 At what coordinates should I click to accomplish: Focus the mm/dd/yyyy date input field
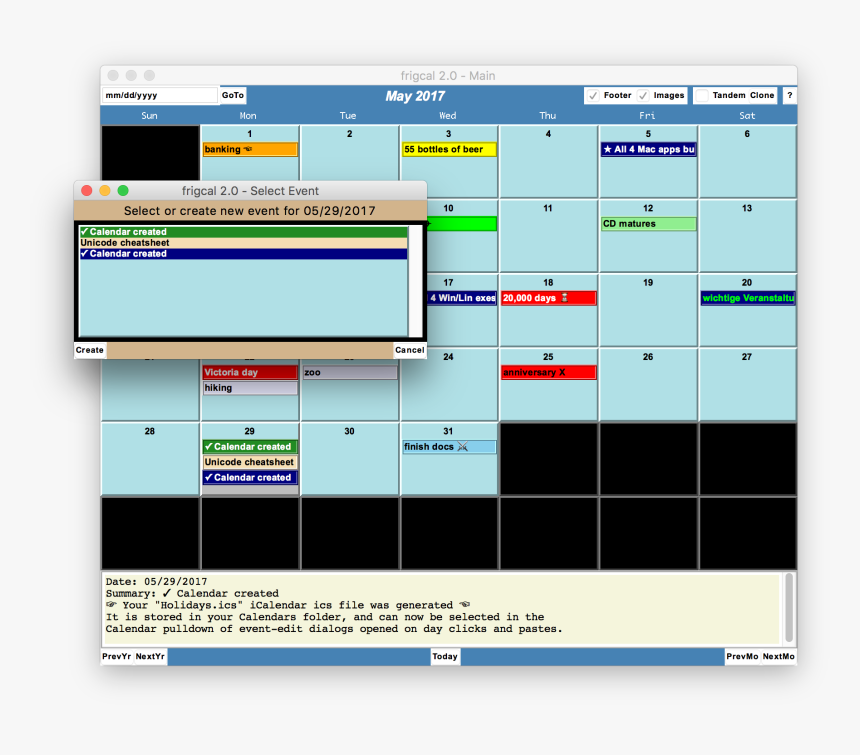click(x=159, y=96)
